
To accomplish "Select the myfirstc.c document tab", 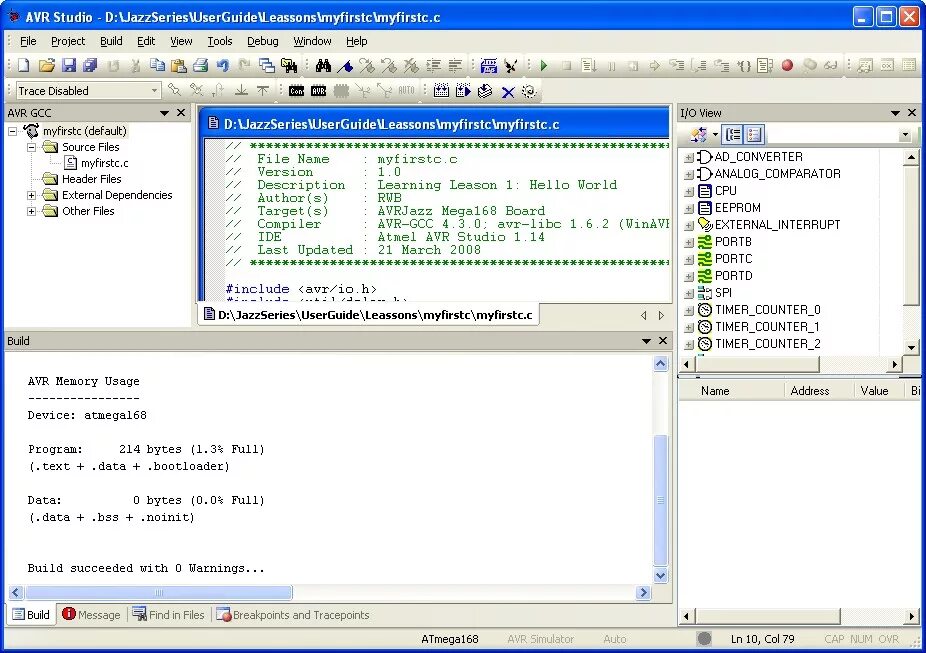I will [x=368, y=315].
